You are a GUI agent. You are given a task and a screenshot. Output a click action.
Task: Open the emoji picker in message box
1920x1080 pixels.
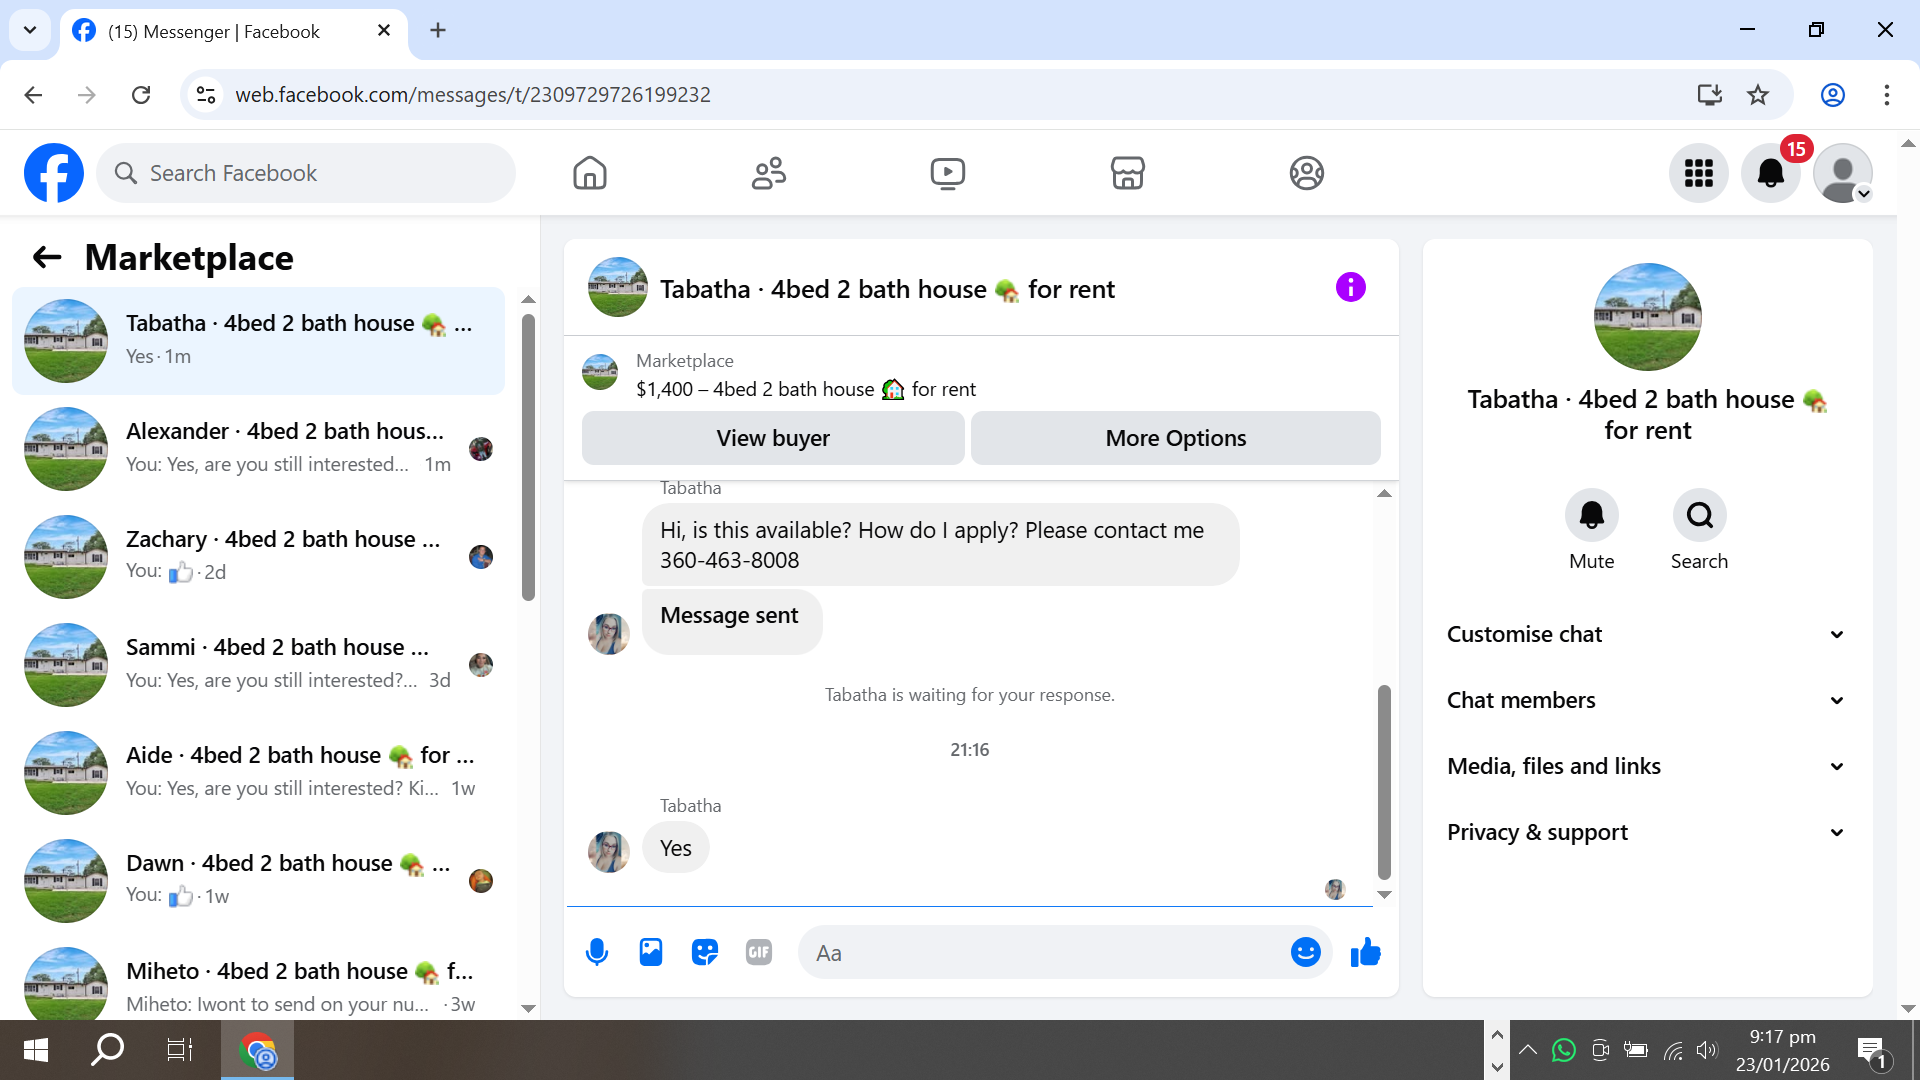pos(1305,952)
